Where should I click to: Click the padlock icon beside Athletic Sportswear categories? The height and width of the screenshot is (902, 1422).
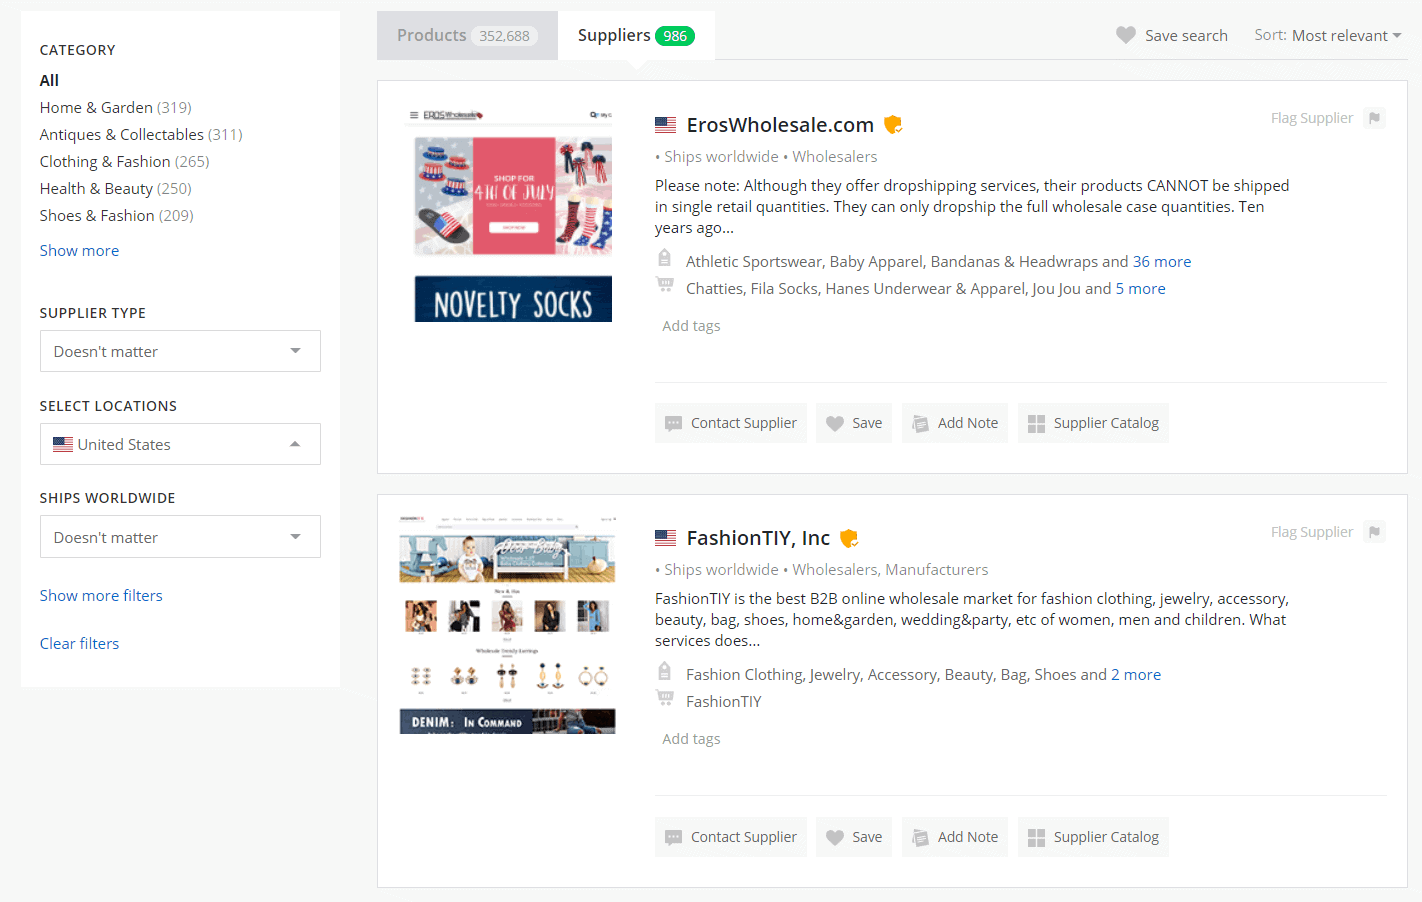pos(665,257)
